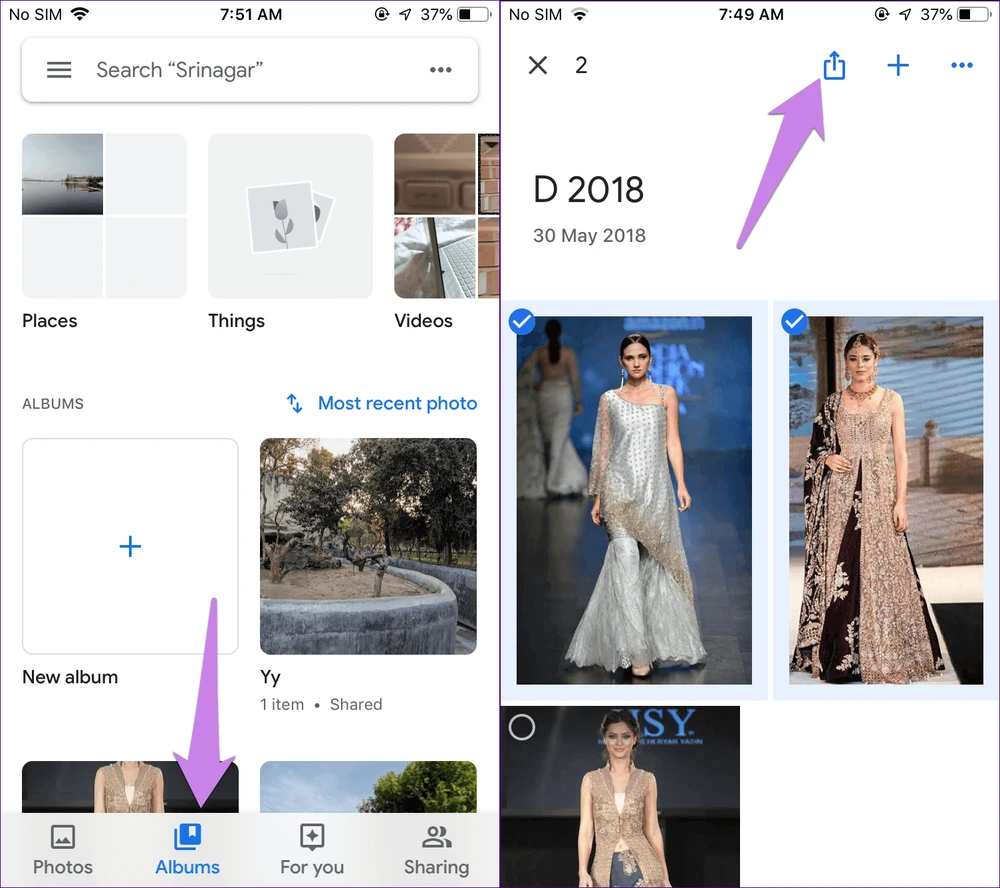Open the Sharing tab
The height and width of the screenshot is (888, 1000).
pos(436,850)
